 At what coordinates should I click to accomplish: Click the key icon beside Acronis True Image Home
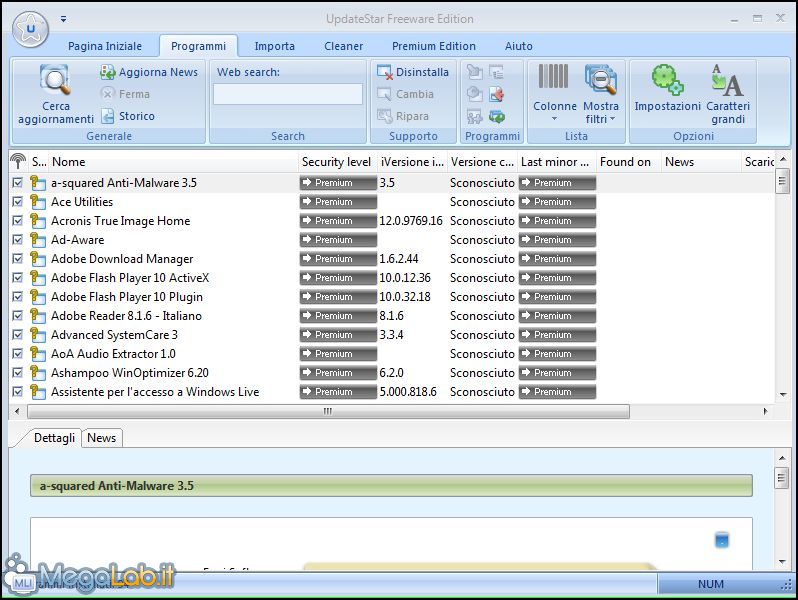tap(37, 221)
